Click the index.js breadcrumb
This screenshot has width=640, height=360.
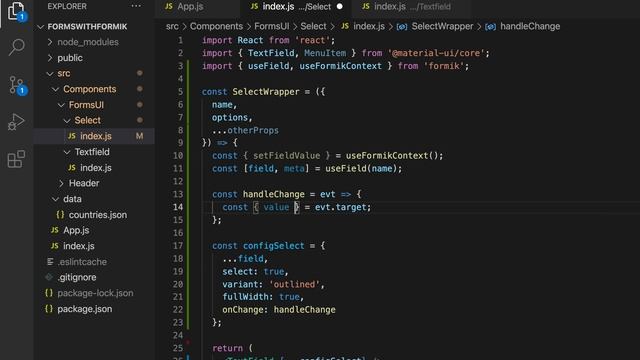tap(369, 27)
